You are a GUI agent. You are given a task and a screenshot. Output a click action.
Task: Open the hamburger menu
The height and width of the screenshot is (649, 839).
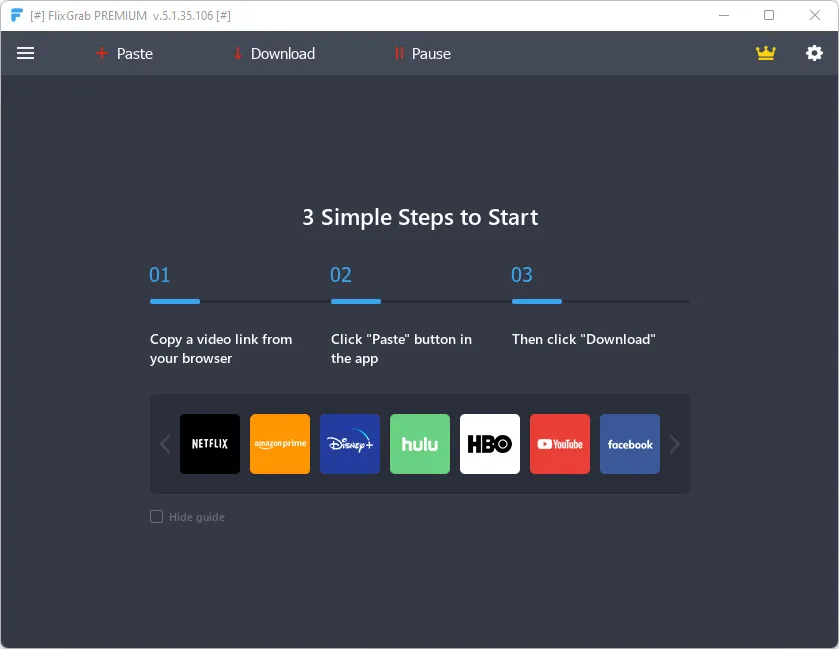point(25,53)
